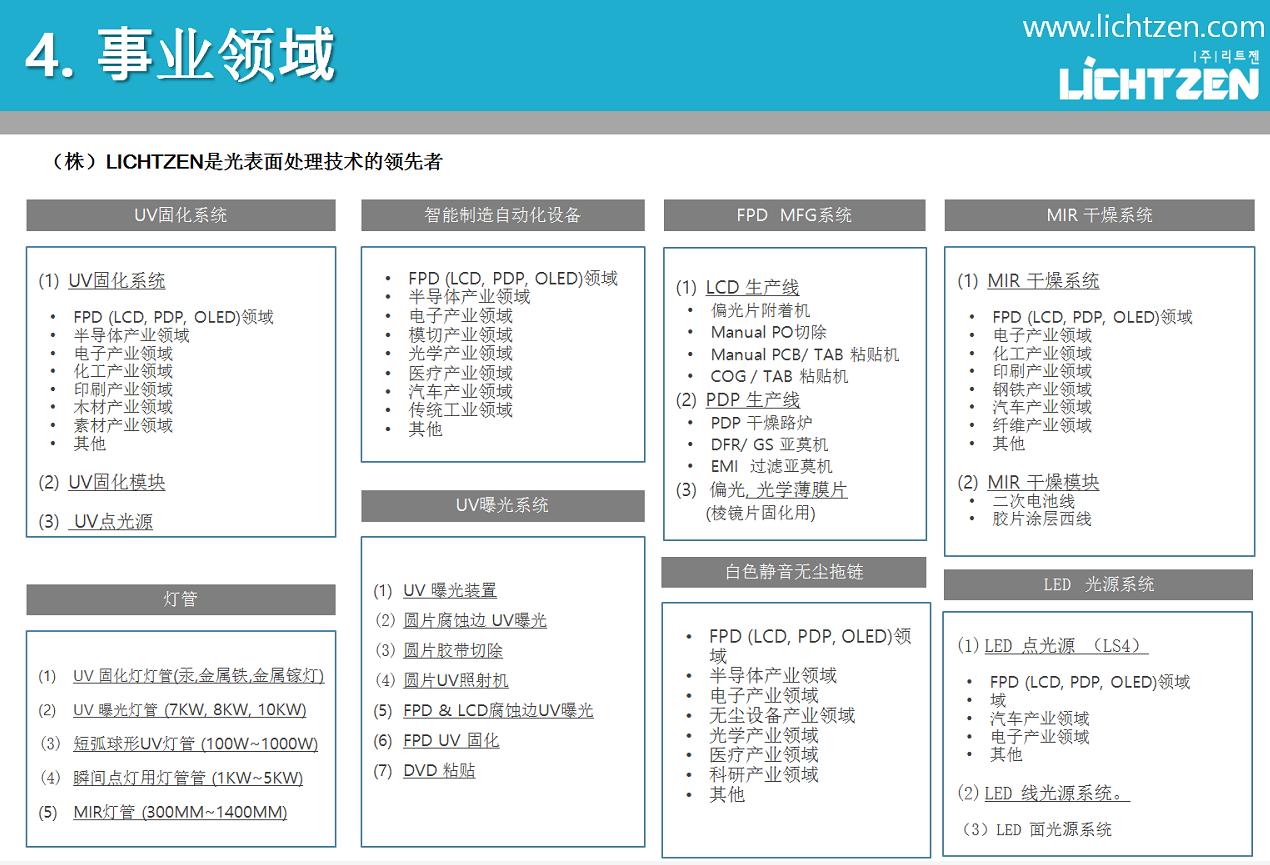
Task: Open the www.lichtzen.com web address
Action: [x=1144, y=27]
